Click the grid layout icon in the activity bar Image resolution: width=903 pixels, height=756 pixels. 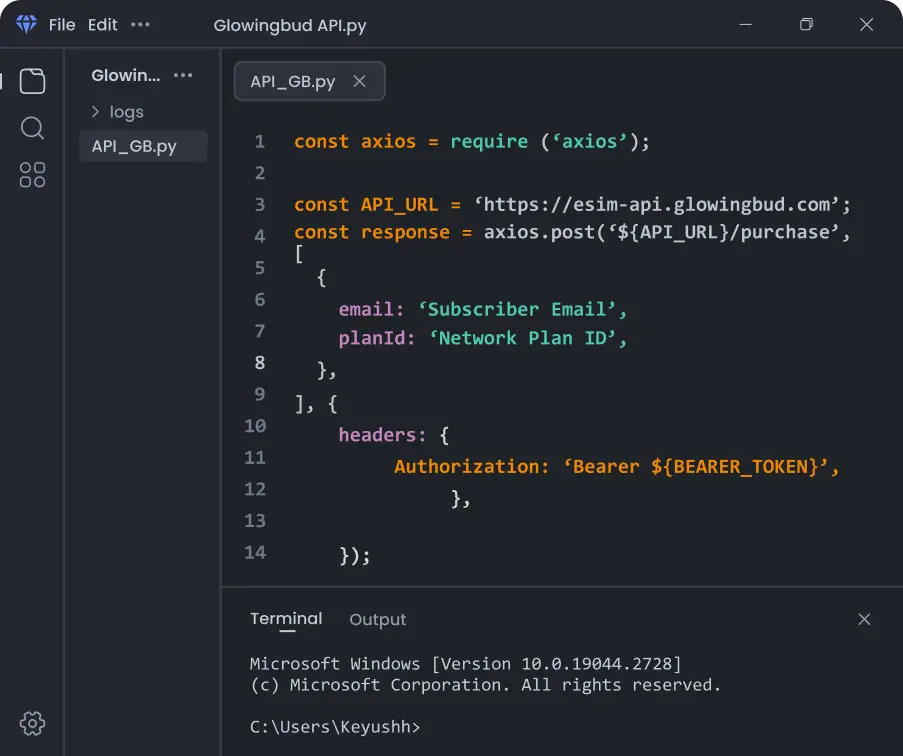click(32, 175)
